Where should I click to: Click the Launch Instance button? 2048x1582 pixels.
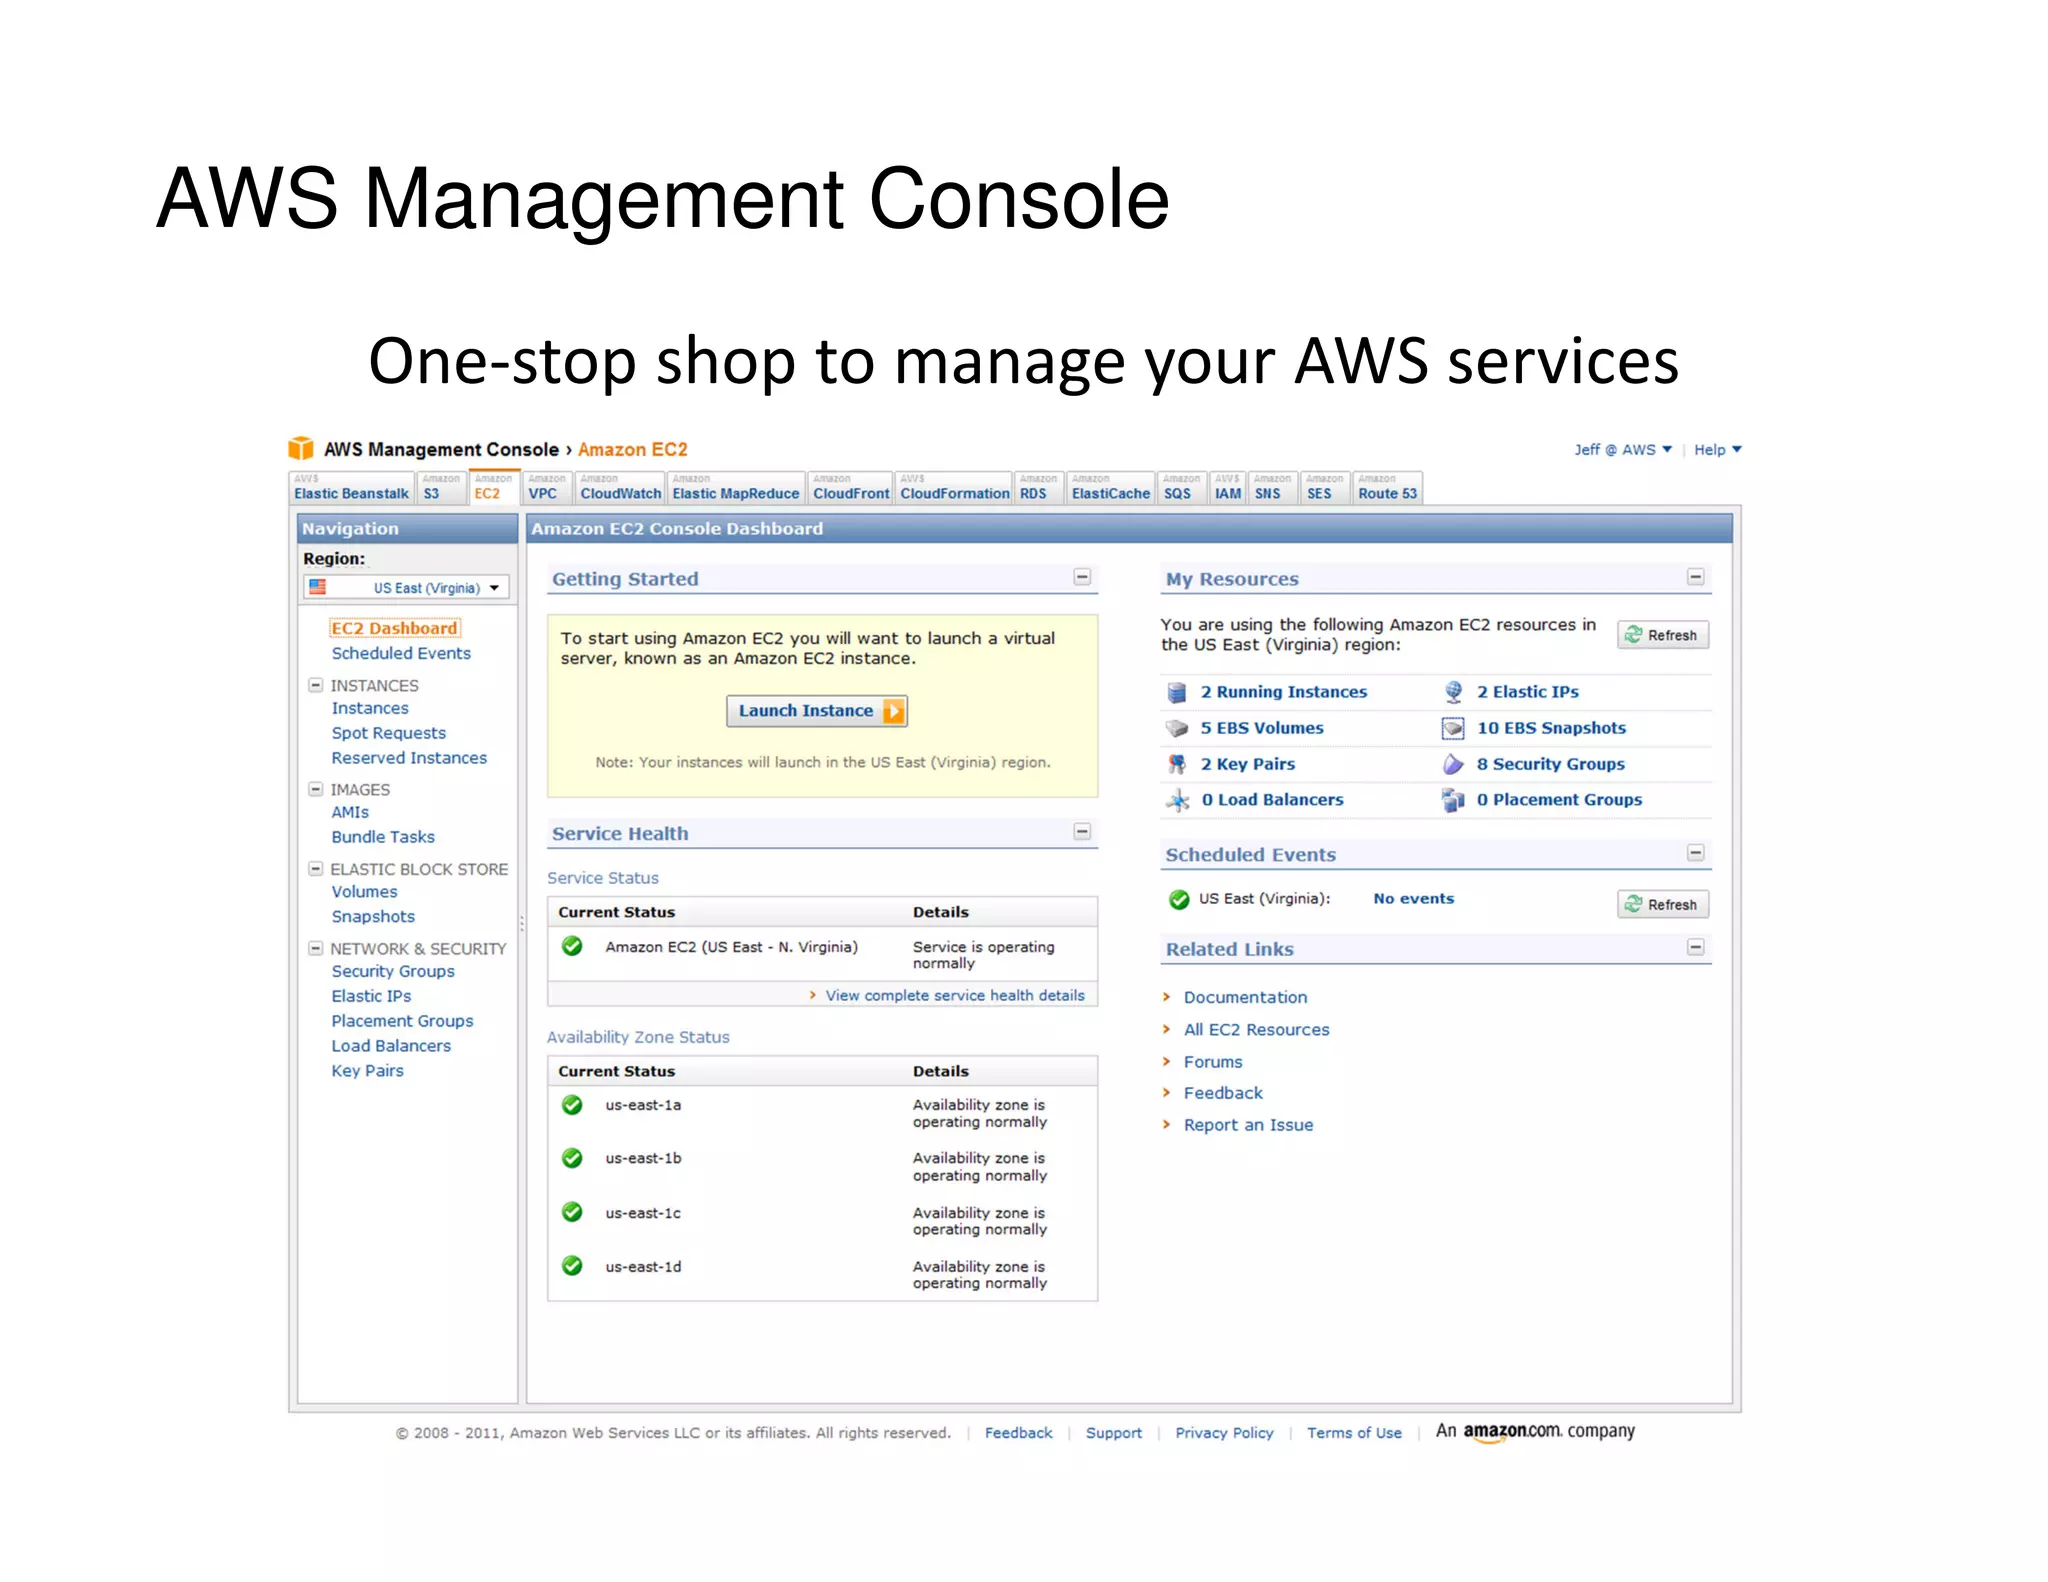817,711
